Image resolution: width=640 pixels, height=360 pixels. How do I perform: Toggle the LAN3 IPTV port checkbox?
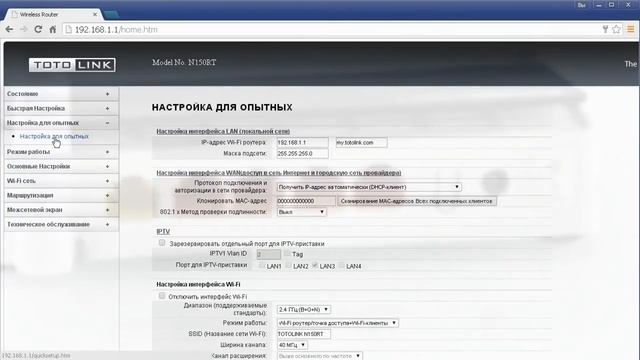[x=315, y=265]
